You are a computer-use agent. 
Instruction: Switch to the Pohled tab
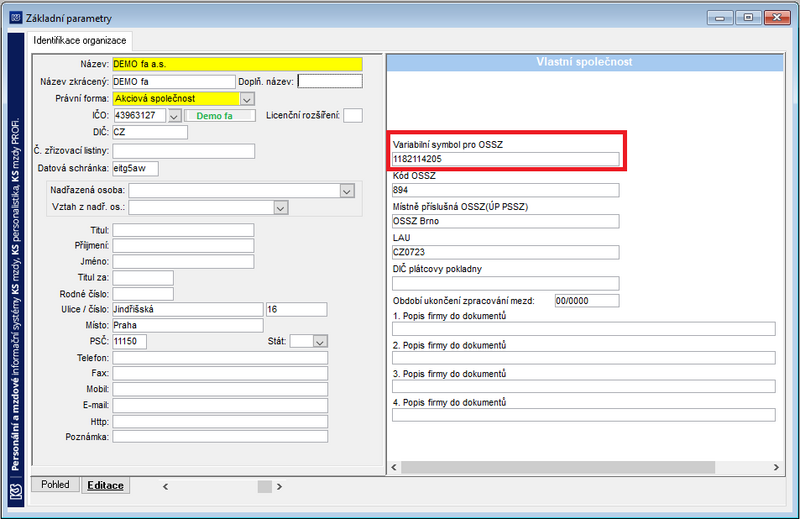tap(55, 484)
